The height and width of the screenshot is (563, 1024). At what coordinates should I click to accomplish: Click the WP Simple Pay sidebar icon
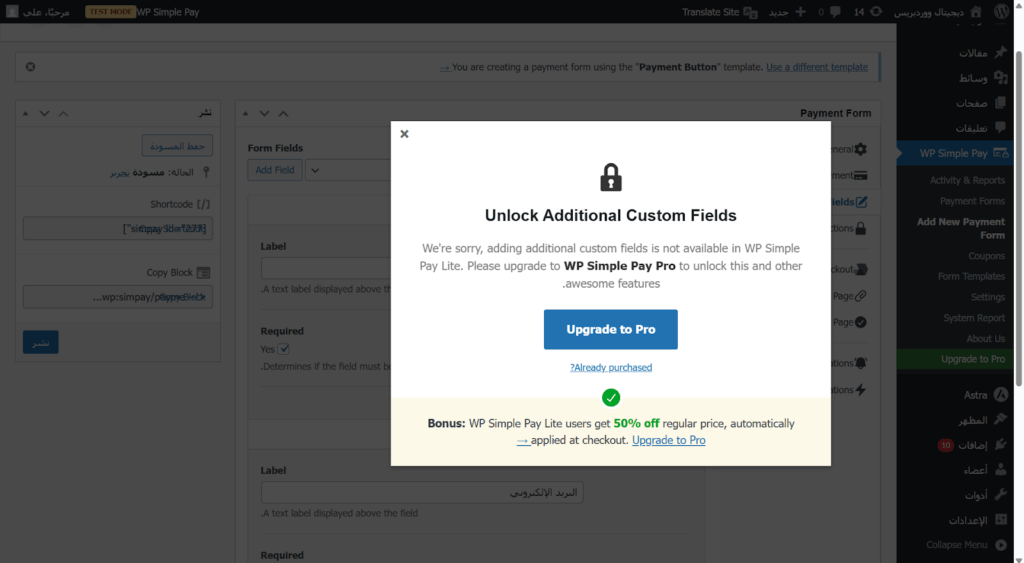click(x=1000, y=153)
